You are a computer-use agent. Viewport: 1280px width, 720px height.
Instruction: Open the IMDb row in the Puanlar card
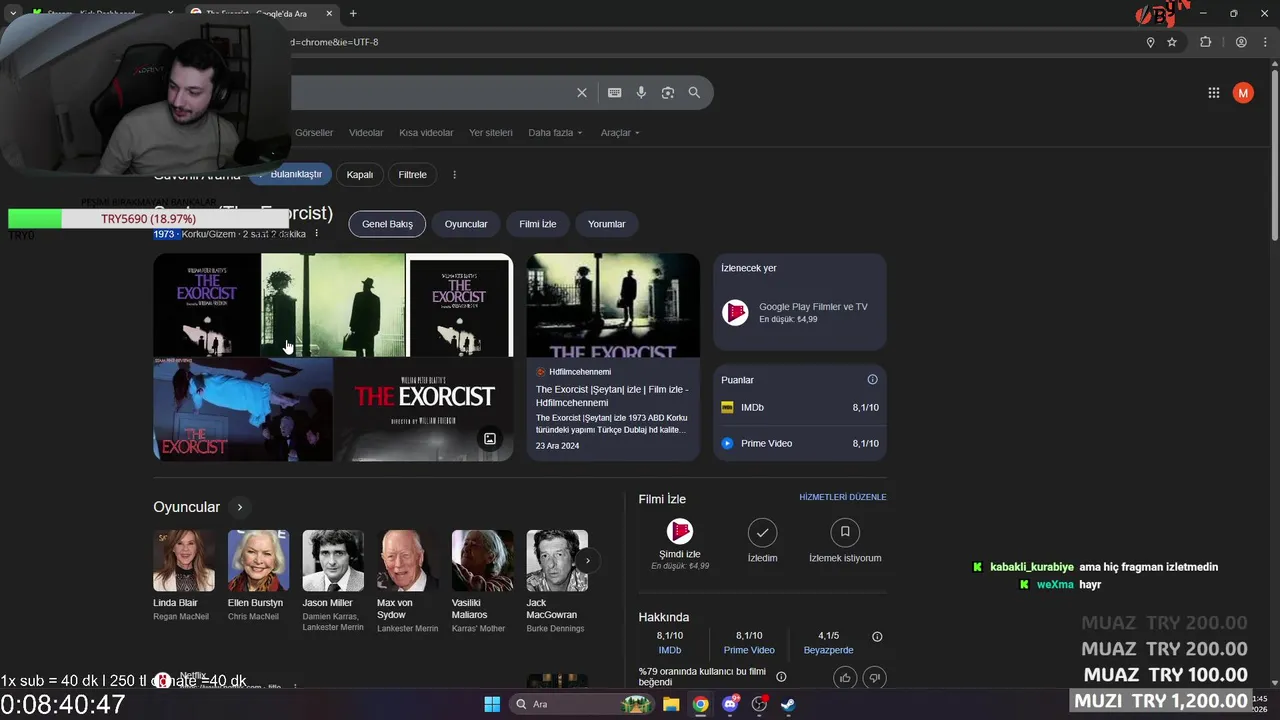tap(800, 408)
